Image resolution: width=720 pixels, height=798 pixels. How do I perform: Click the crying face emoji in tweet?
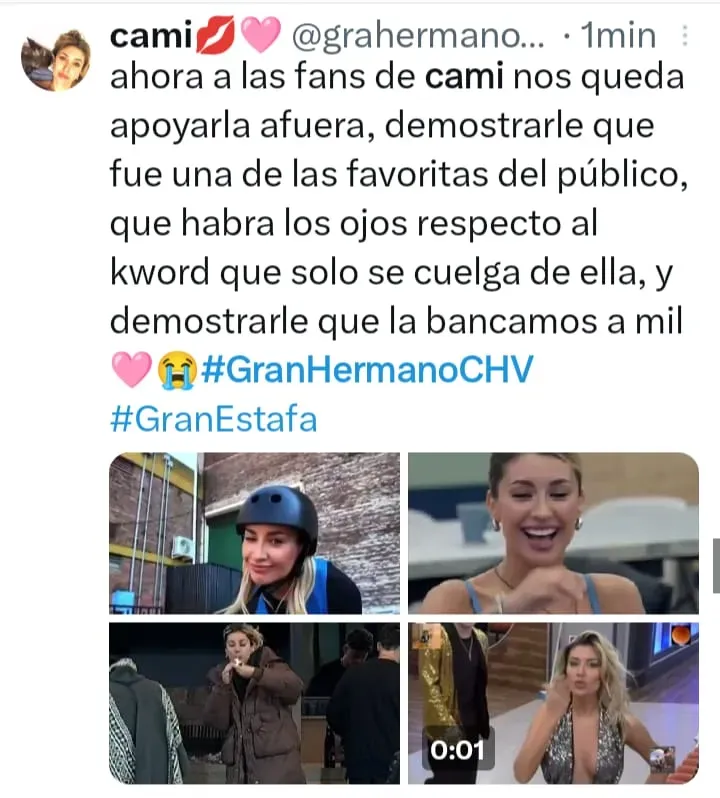(177, 370)
